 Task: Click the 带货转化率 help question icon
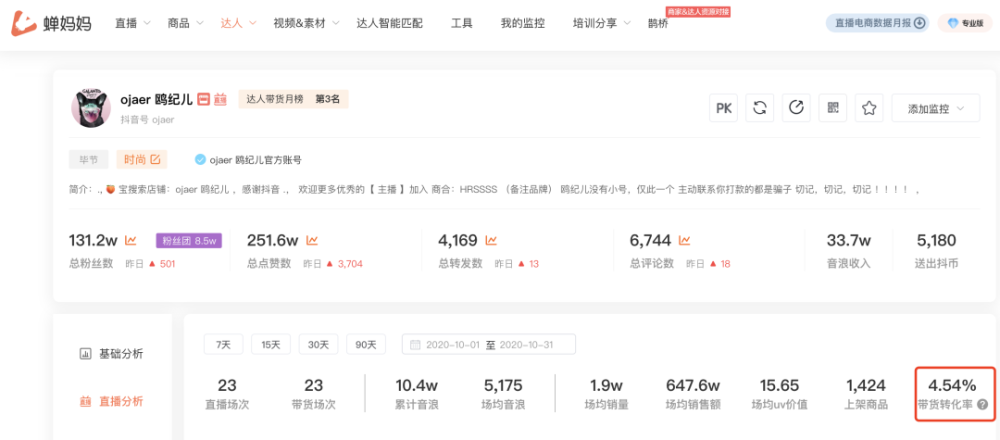point(982,404)
